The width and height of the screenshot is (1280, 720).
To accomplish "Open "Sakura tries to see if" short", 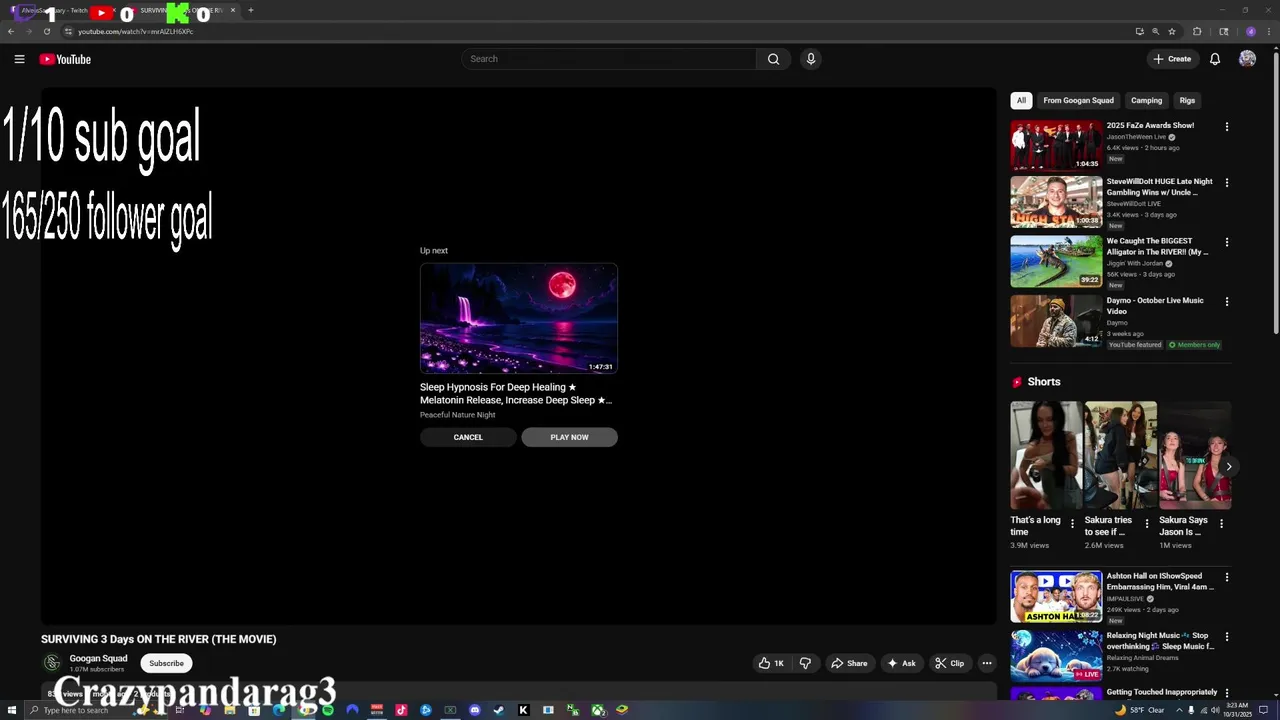I will click(1121, 456).
